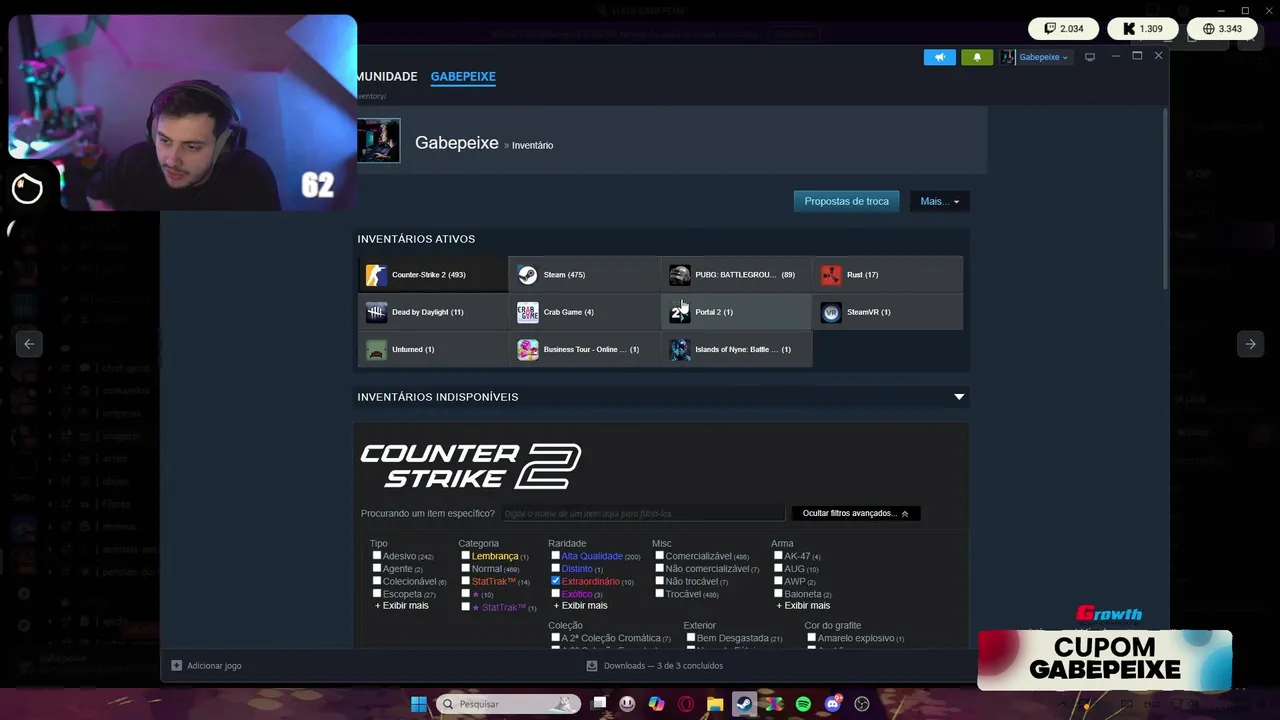Check the Agente type filter
Image resolution: width=1280 pixels, height=720 pixels.
click(x=377, y=568)
